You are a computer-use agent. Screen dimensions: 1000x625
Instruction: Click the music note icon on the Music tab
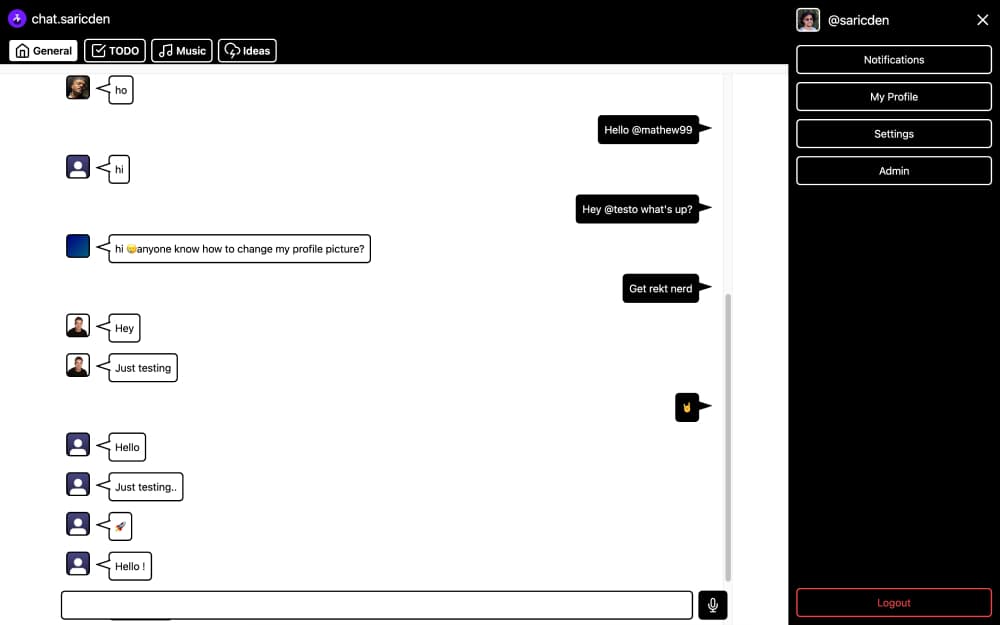pyautogui.click(x=164, y=50)
